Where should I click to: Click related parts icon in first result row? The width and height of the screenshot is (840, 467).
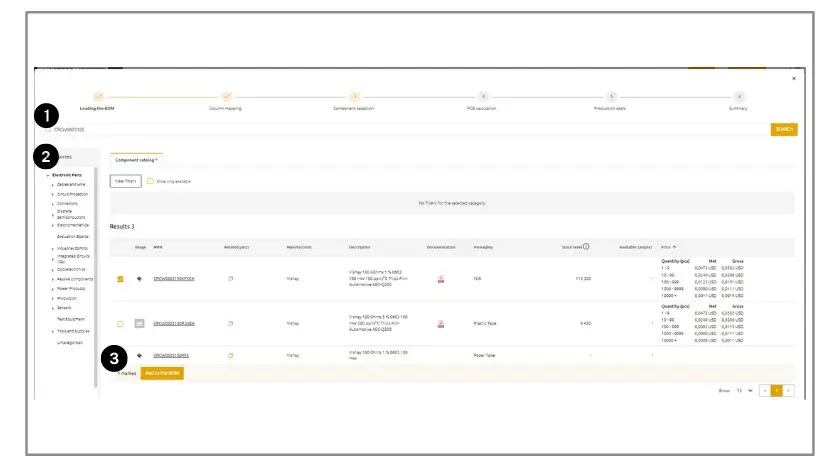pyautogui.click(x=231, y=279)
